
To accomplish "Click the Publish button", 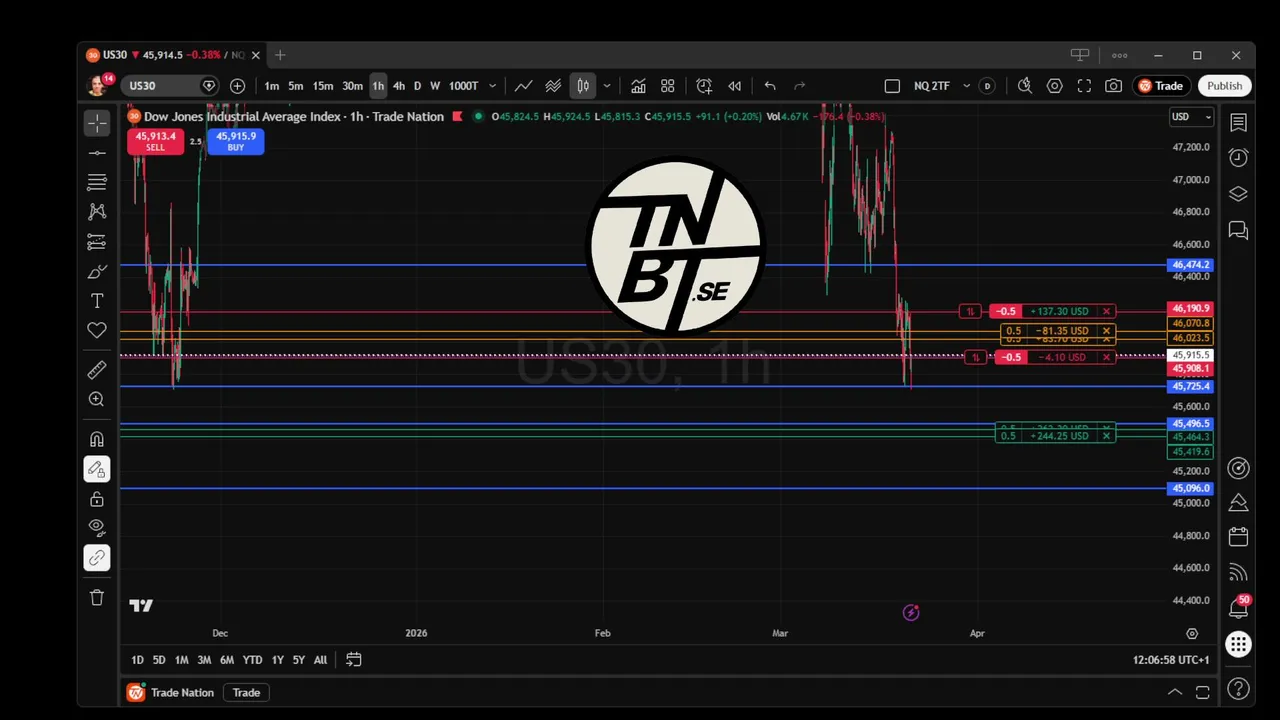I will pos(1224,86).
